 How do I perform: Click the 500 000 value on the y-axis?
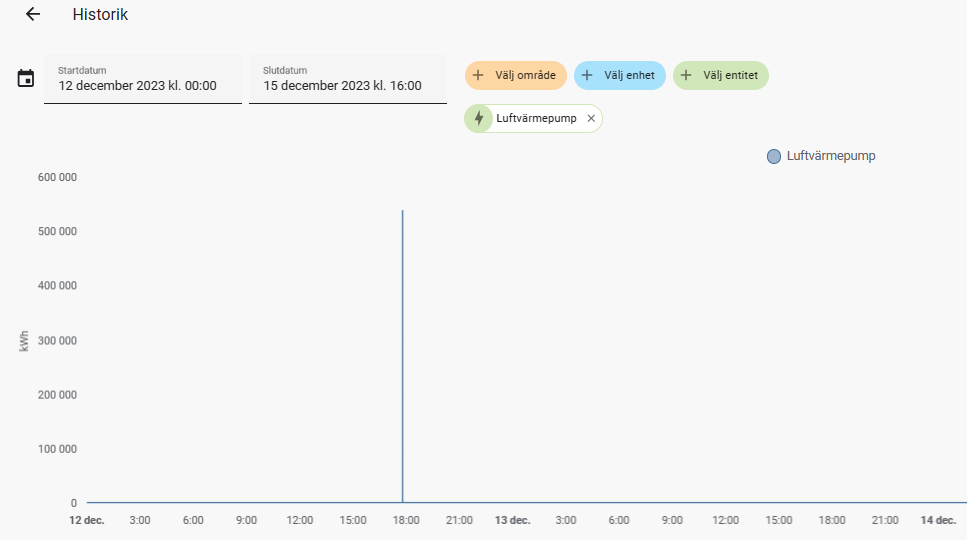coord(59,232)
